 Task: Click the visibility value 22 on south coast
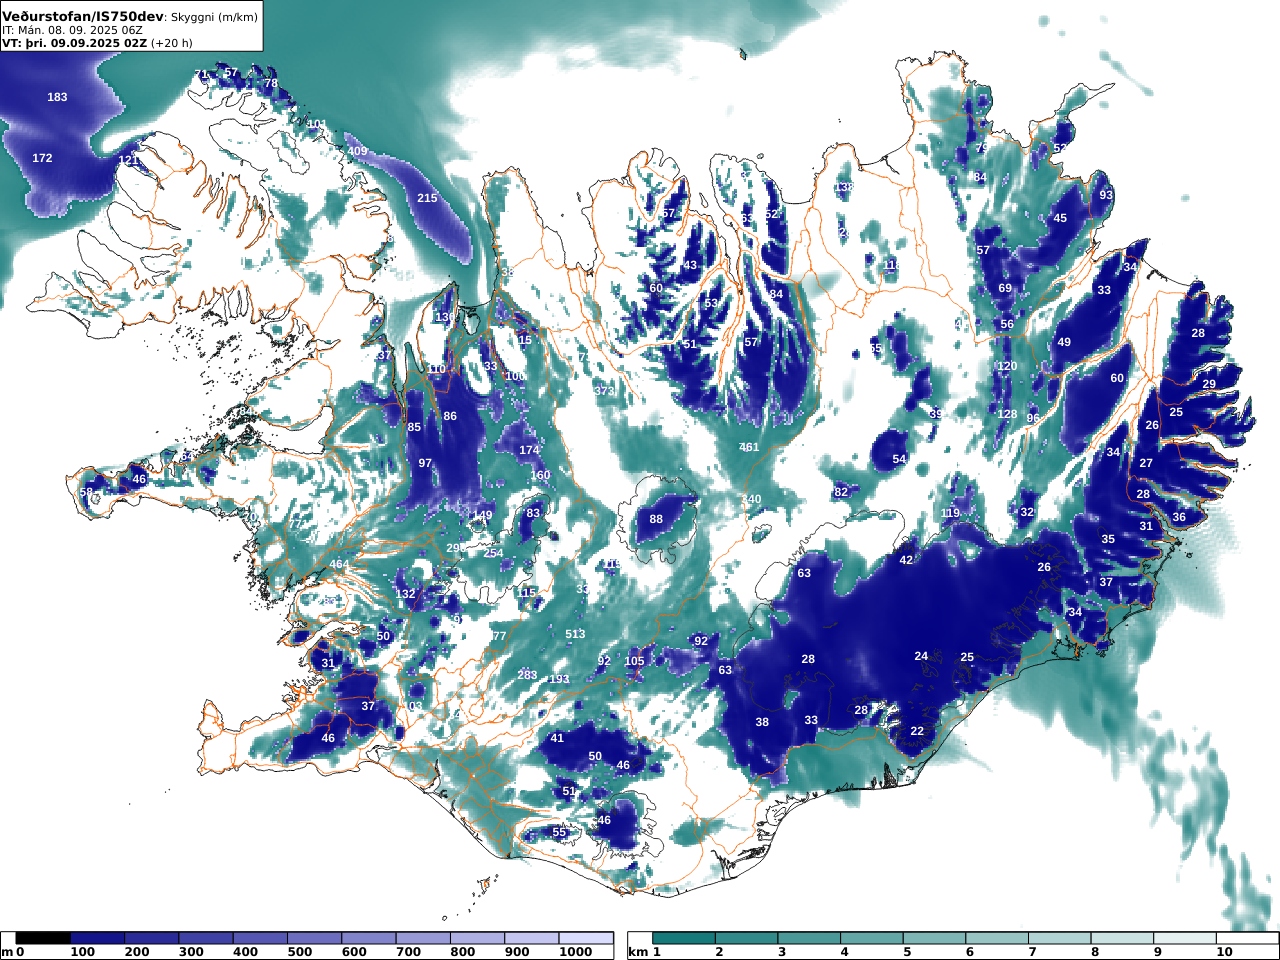(x=917, y=731)
